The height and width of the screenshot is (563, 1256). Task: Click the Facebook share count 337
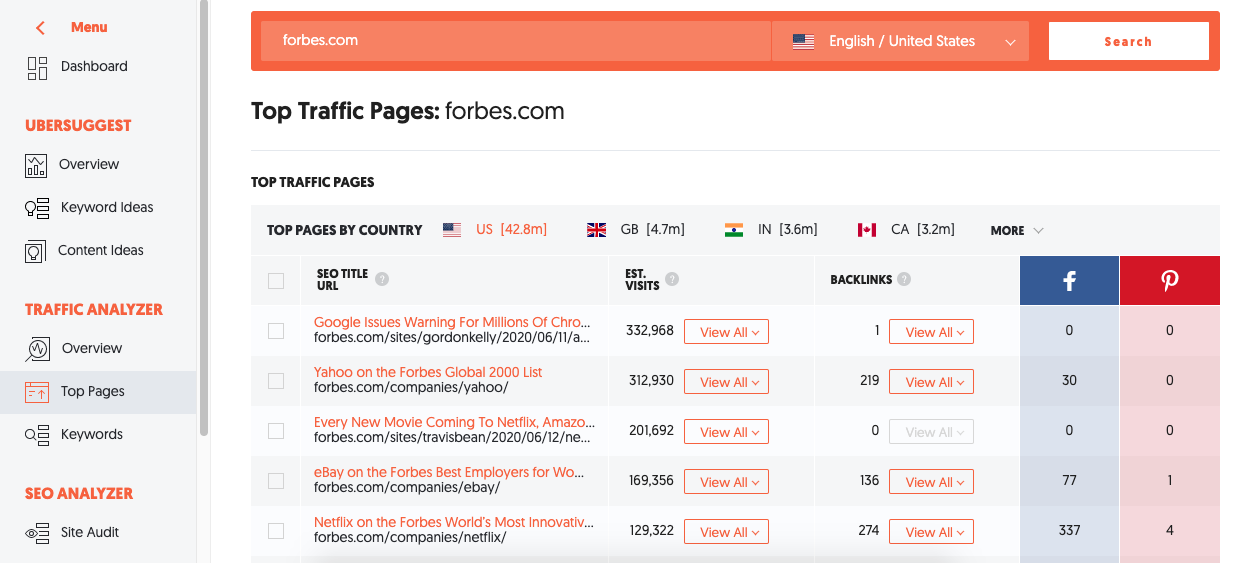tap(1069, 531)
